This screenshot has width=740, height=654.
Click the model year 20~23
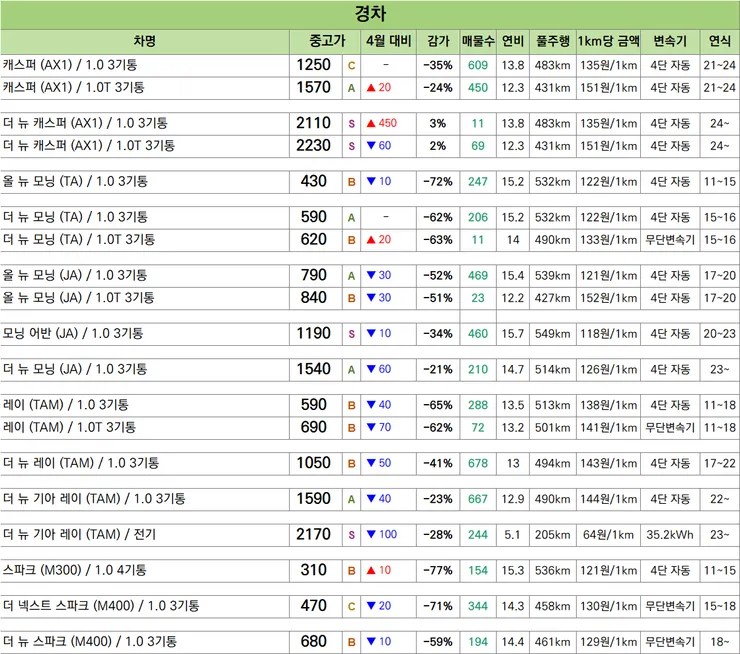click(720, 334)
